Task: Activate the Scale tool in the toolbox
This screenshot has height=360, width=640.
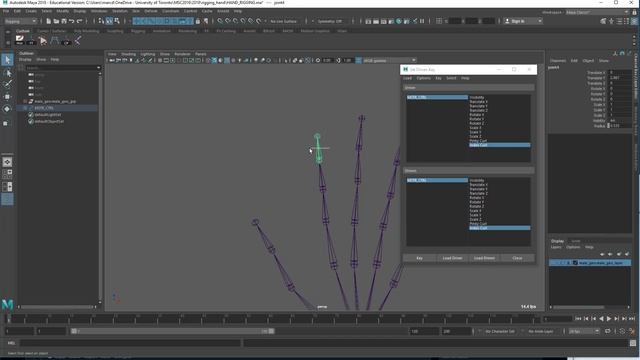Action: click(6, 123)
